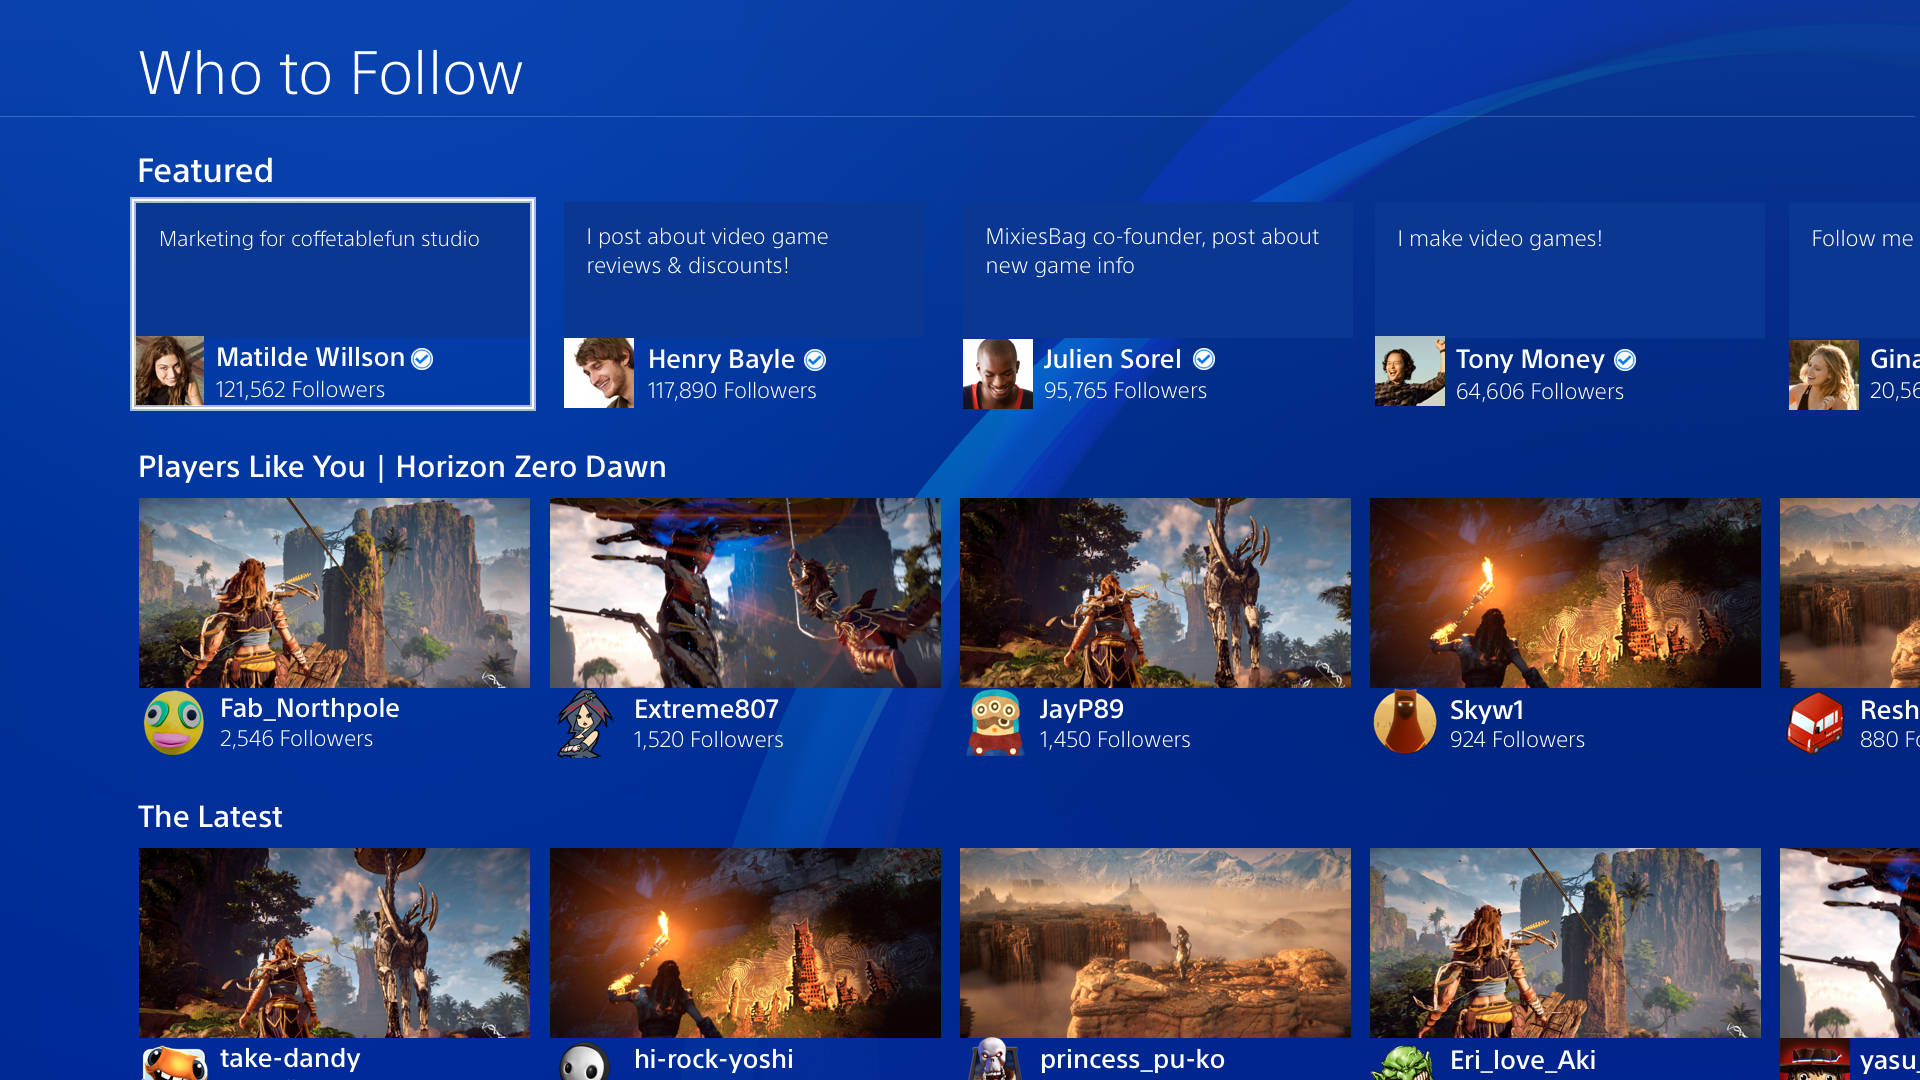Open Skyw1's torch-lit screenshot thumbnail

(x=1565, y=592)
